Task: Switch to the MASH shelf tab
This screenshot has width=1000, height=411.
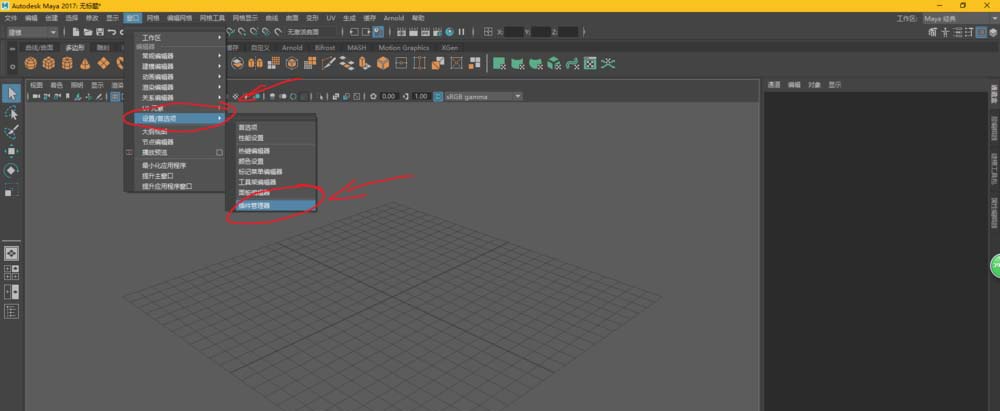Action: coord(357,48)
